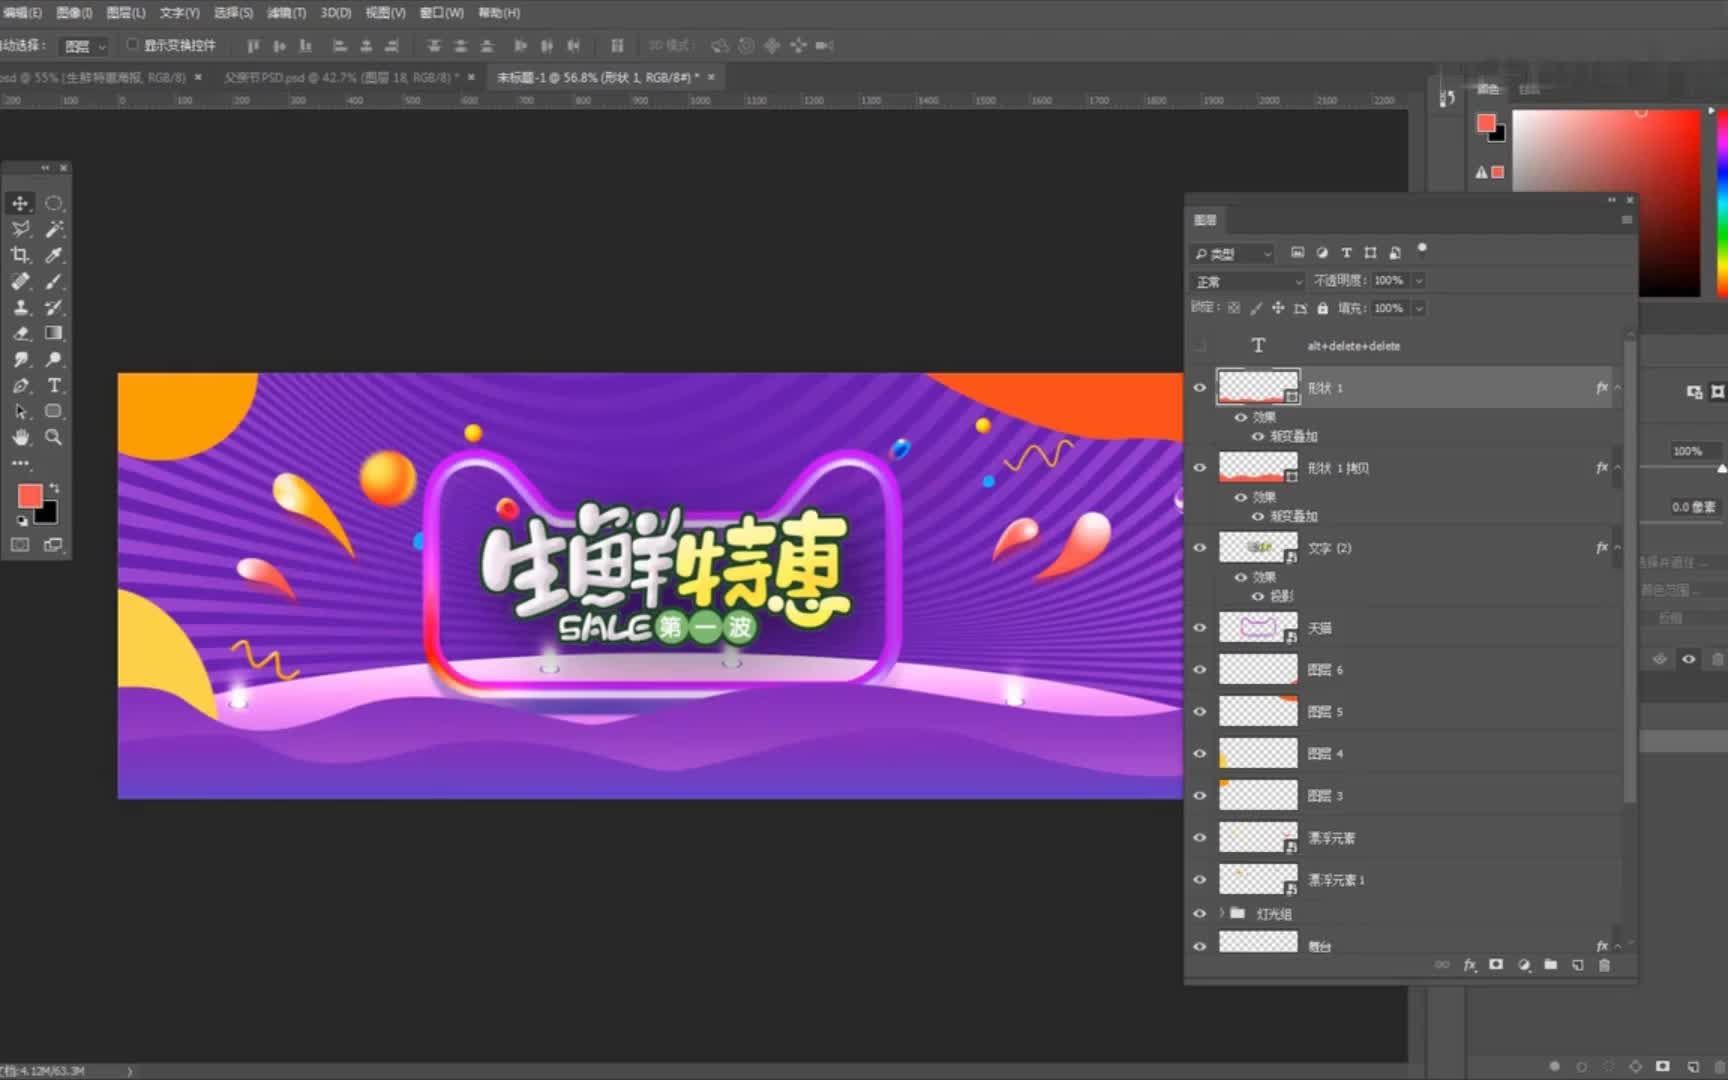The height and width of the screenshot is (1080, 1728).
Task: Filter layers by pixel layer type
Action: coord(1297,253)
